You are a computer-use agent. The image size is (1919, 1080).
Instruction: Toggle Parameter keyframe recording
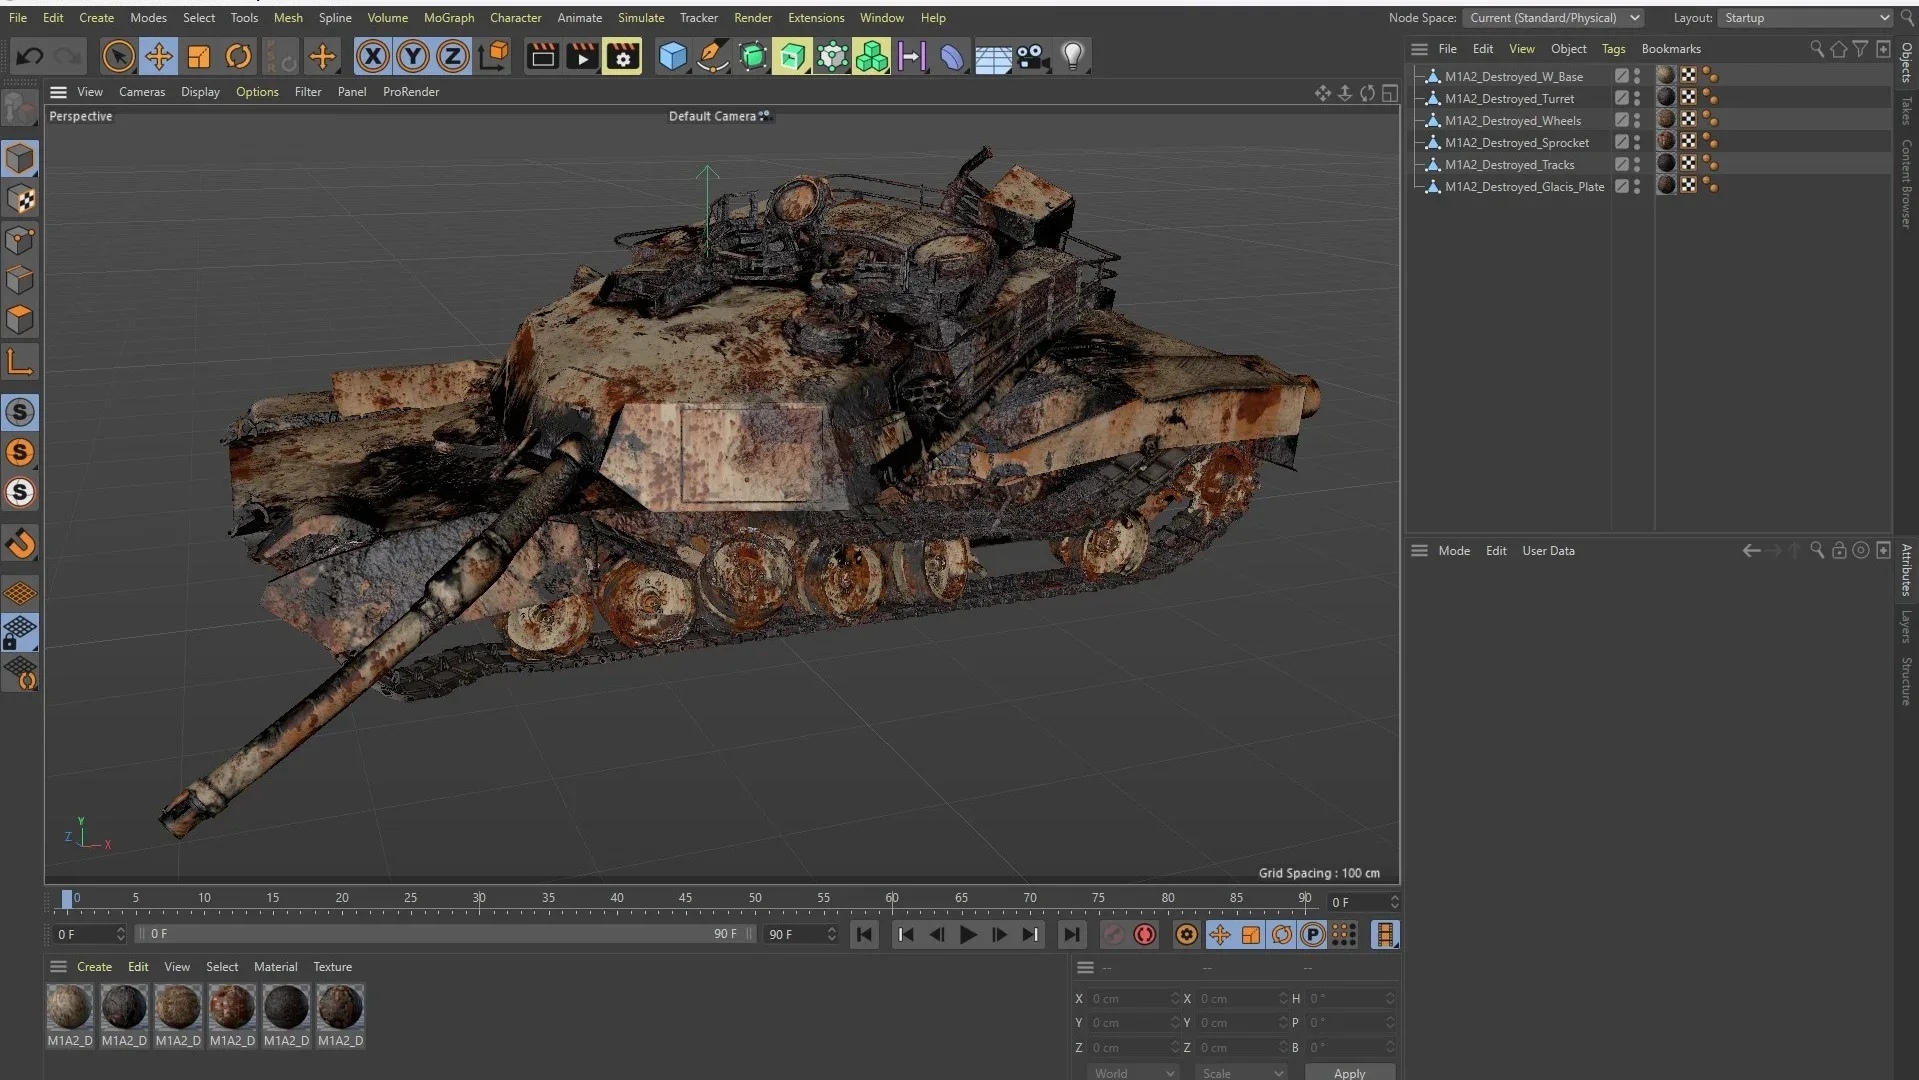[1312, 934]
